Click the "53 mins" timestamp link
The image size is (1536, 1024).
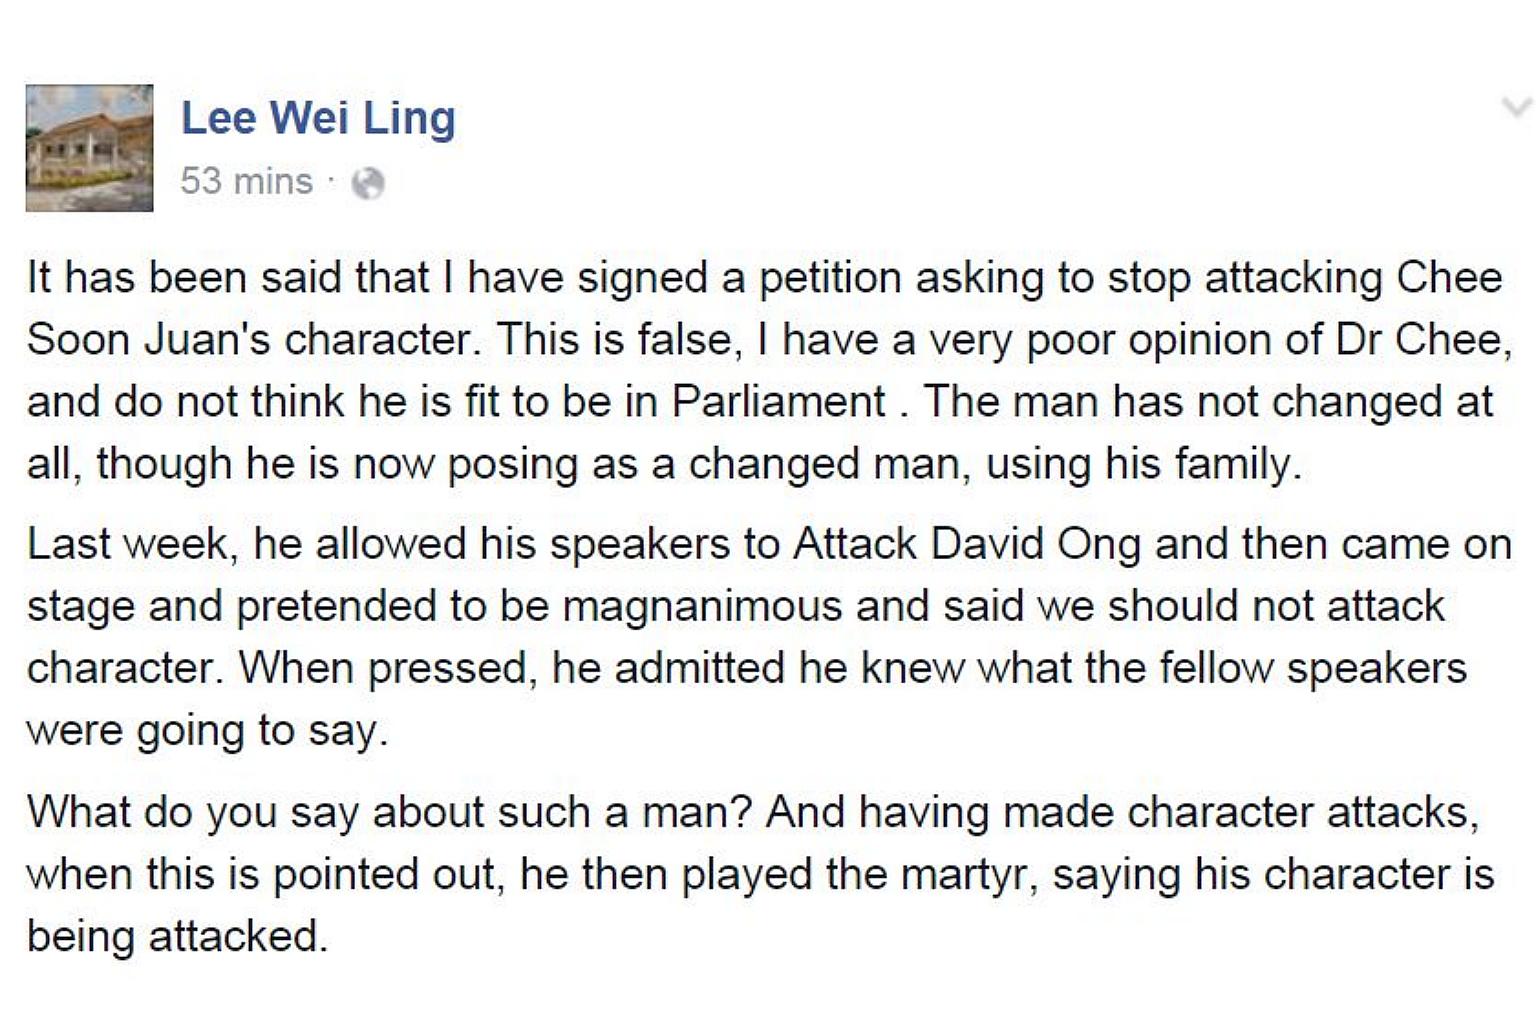(x=246, y=182)
